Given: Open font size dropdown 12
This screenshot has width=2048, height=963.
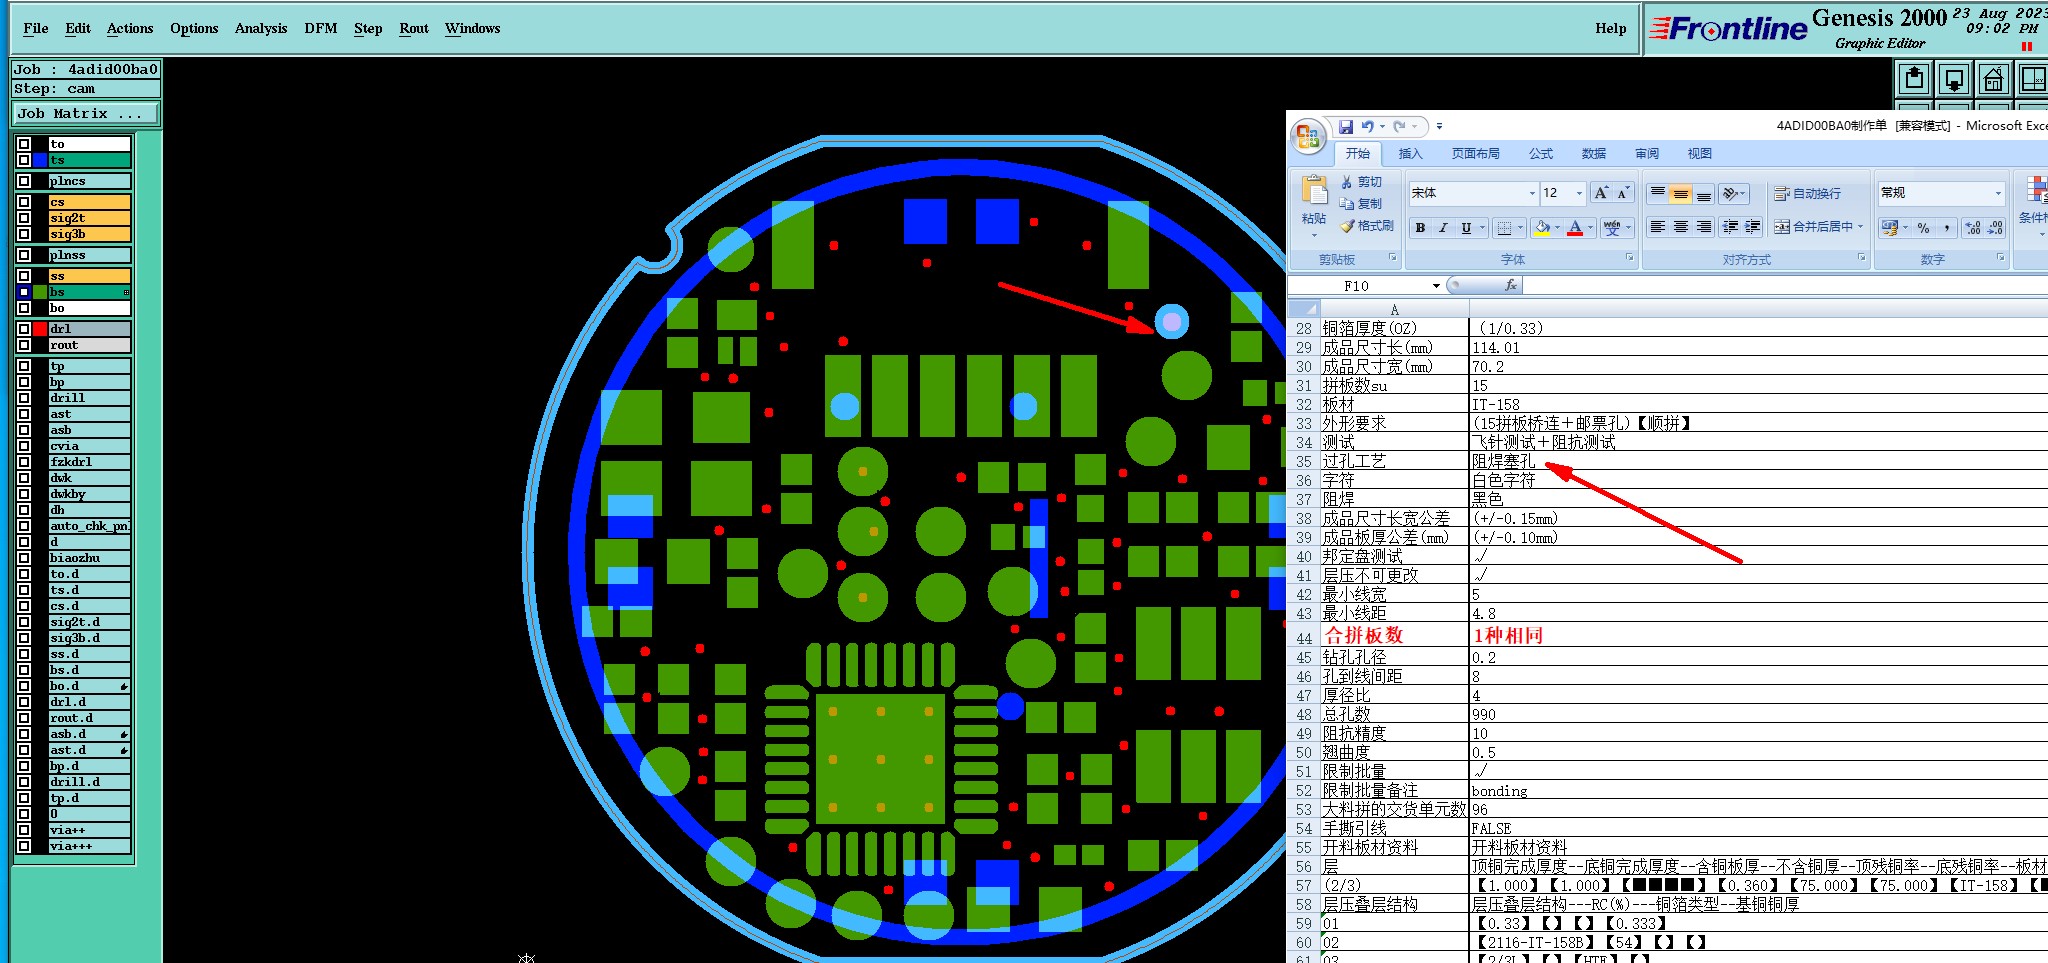Looking at the screenshot, I should click(x=1579, y=193).
